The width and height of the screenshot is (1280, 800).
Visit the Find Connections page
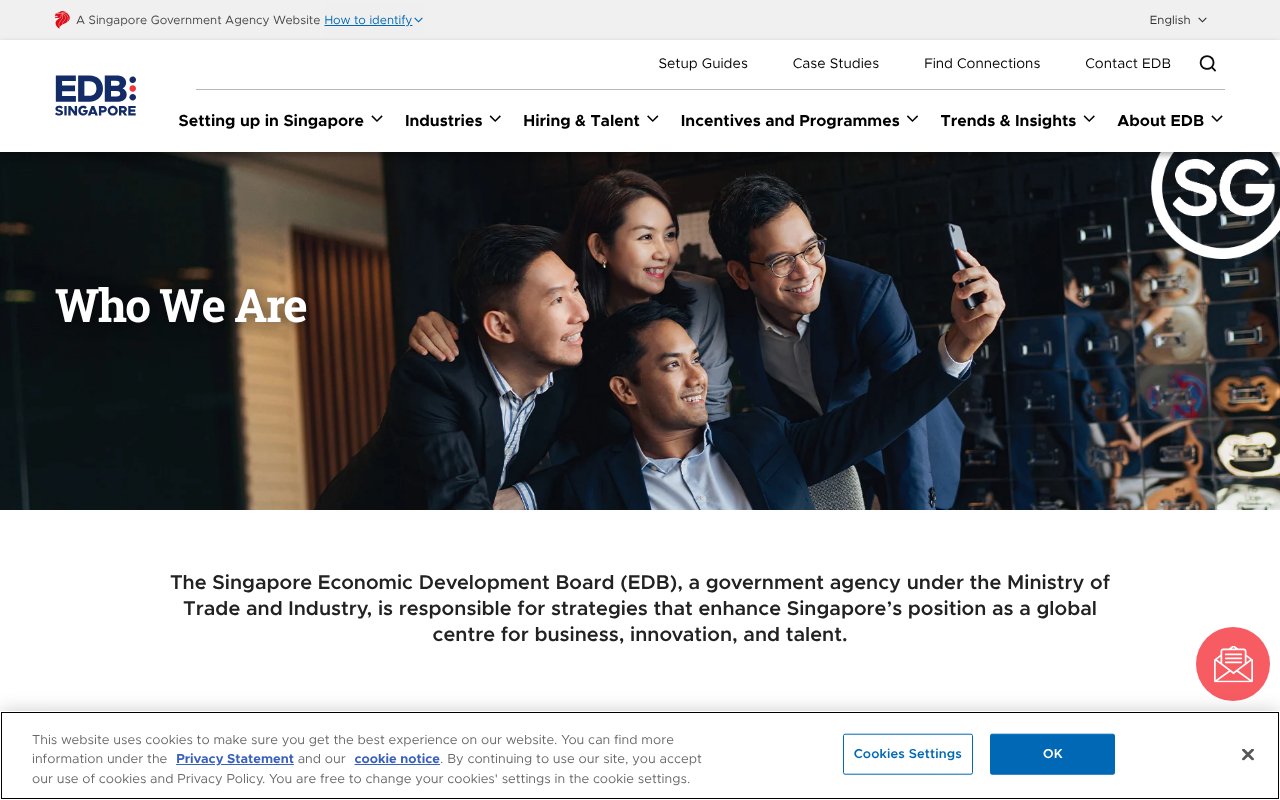click(x=982, y=63)
